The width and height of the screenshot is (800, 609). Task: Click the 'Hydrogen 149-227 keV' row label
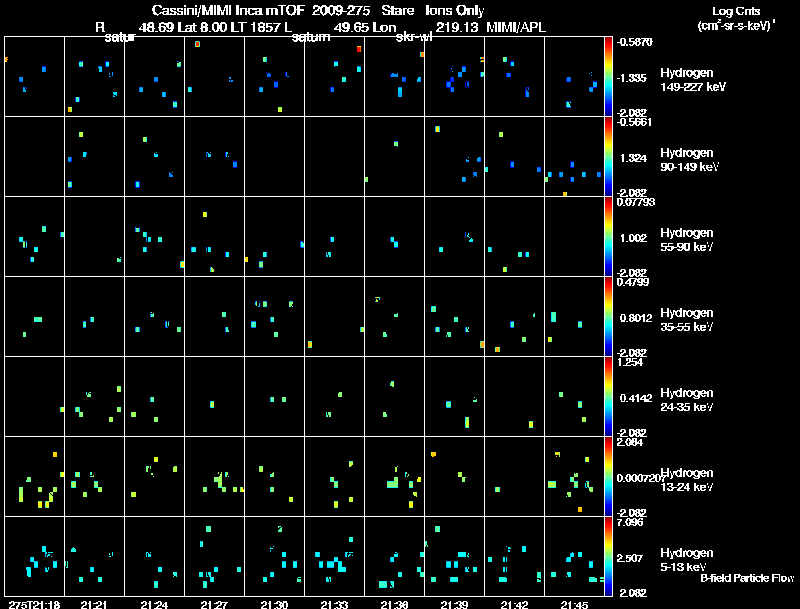(x=693, y=80)
